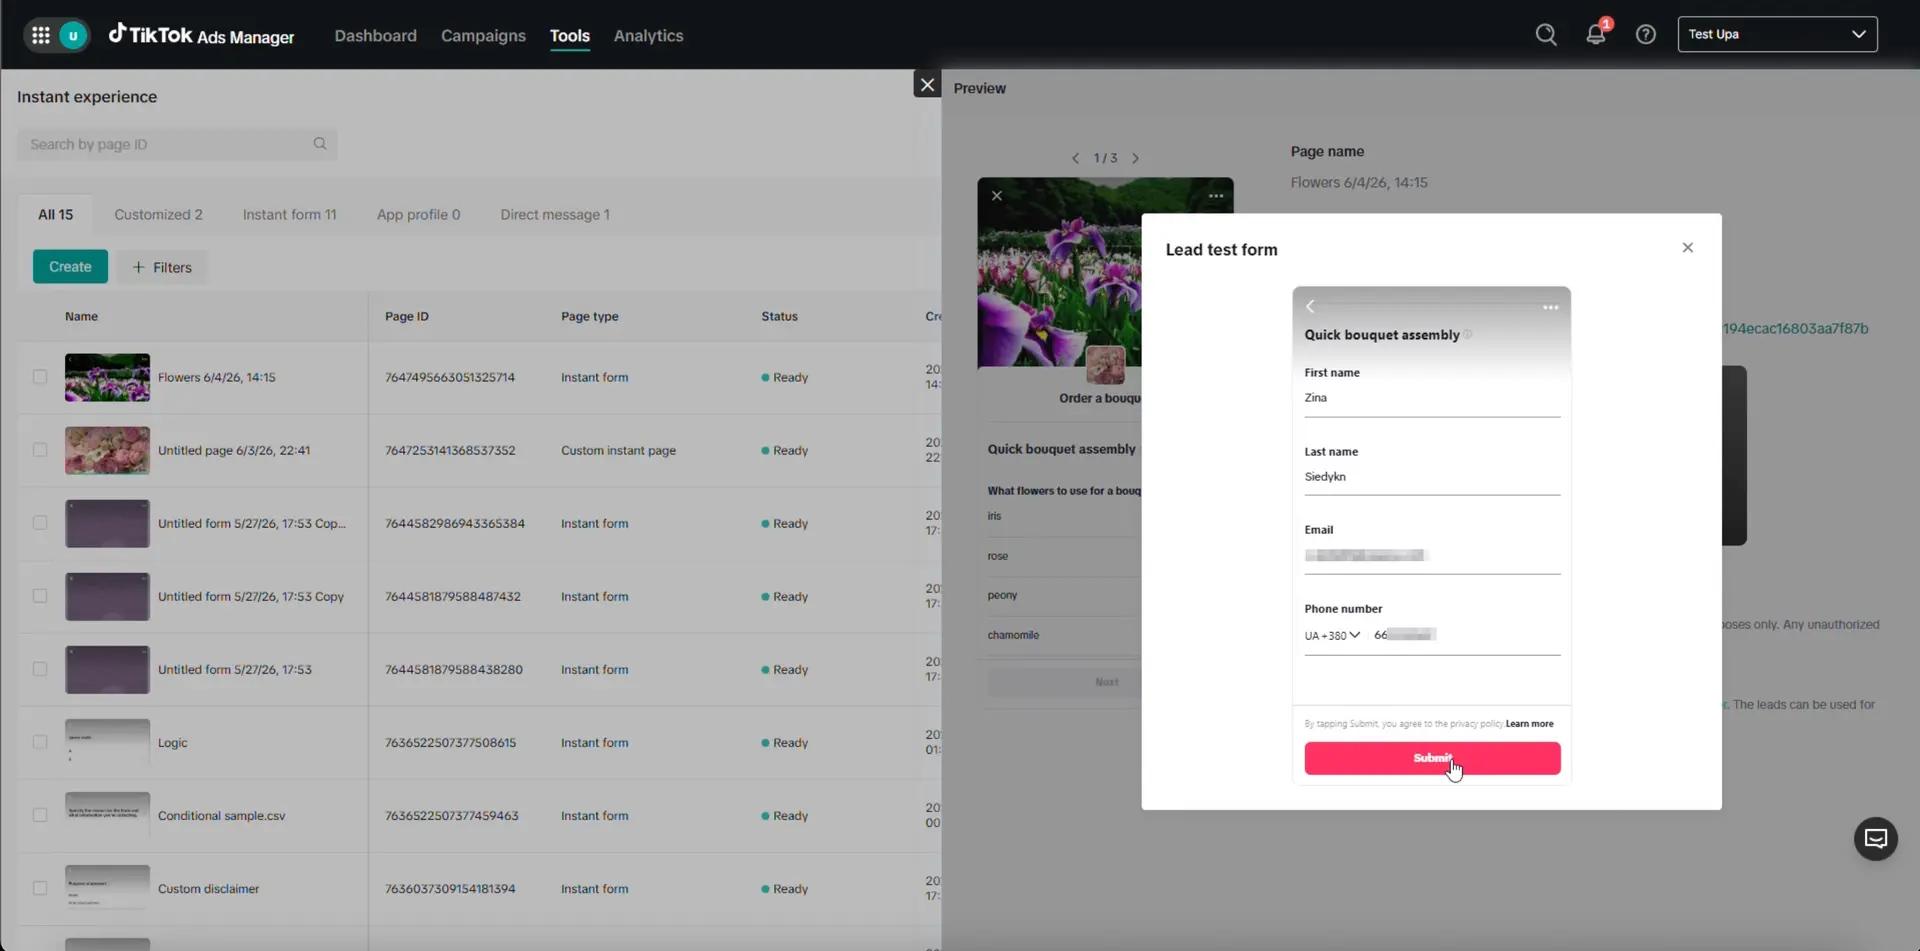The height and width of the screenshot is (951, 1920).
Task: Open the notifications bell
Action: (x=1596, y=34)
